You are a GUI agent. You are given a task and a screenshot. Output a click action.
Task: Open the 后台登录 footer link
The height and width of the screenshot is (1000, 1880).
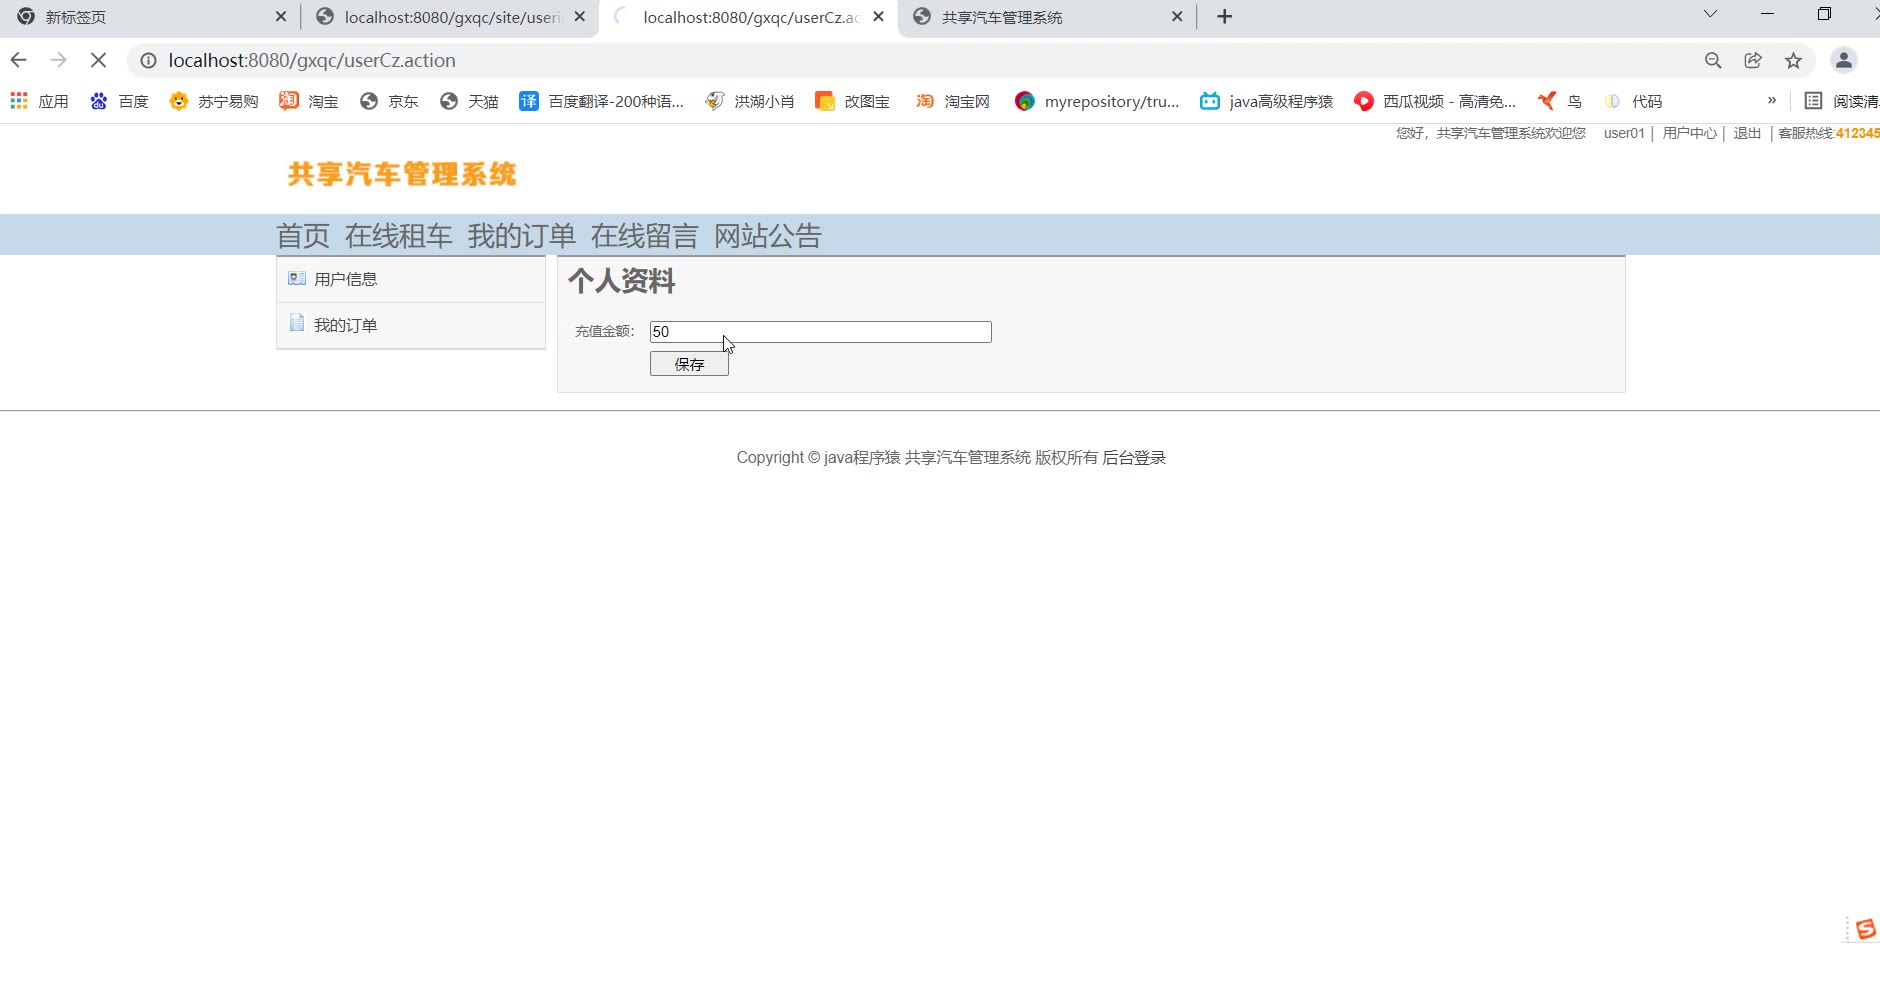coord(1134,458)
